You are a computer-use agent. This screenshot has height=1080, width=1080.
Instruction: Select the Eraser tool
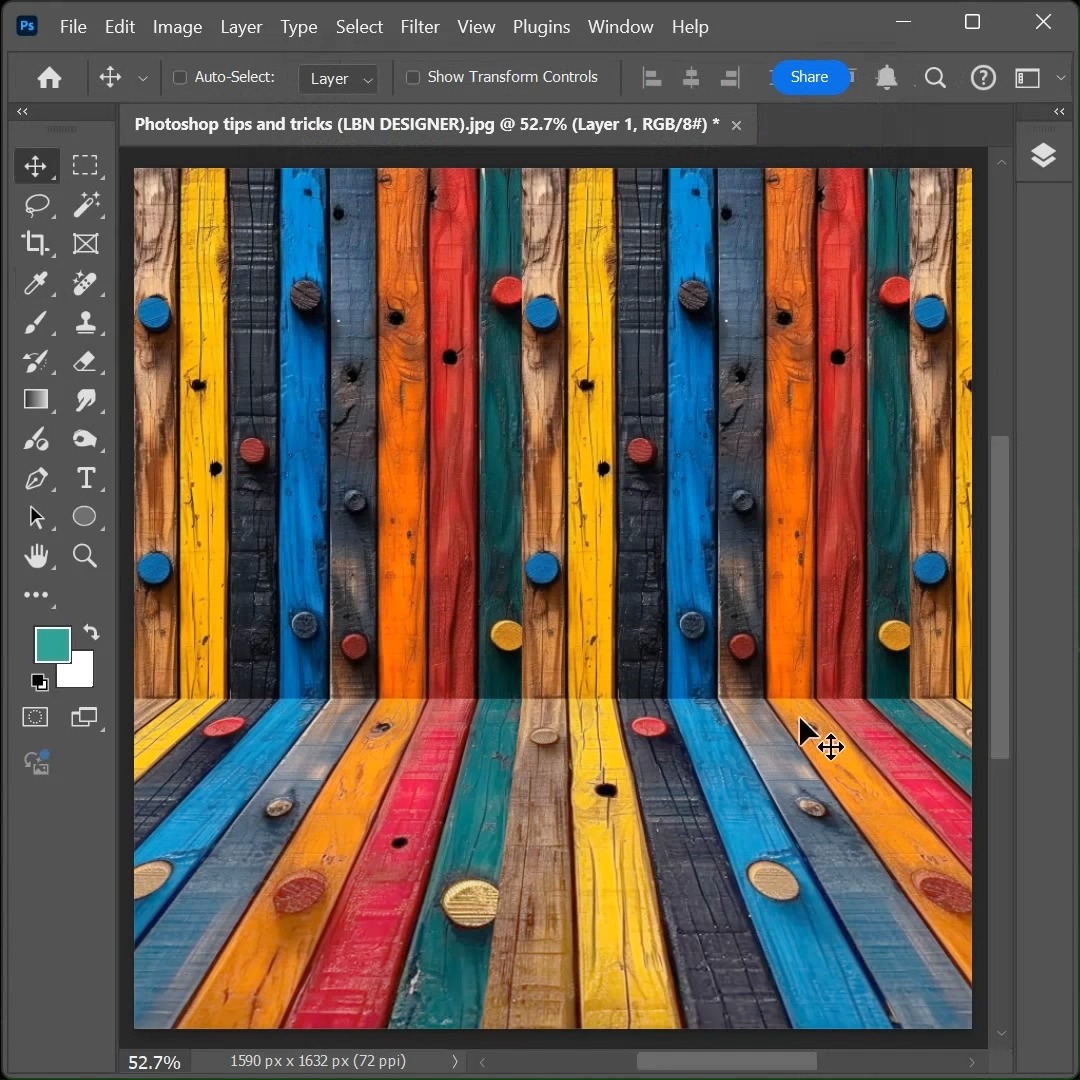click(85, 361)
